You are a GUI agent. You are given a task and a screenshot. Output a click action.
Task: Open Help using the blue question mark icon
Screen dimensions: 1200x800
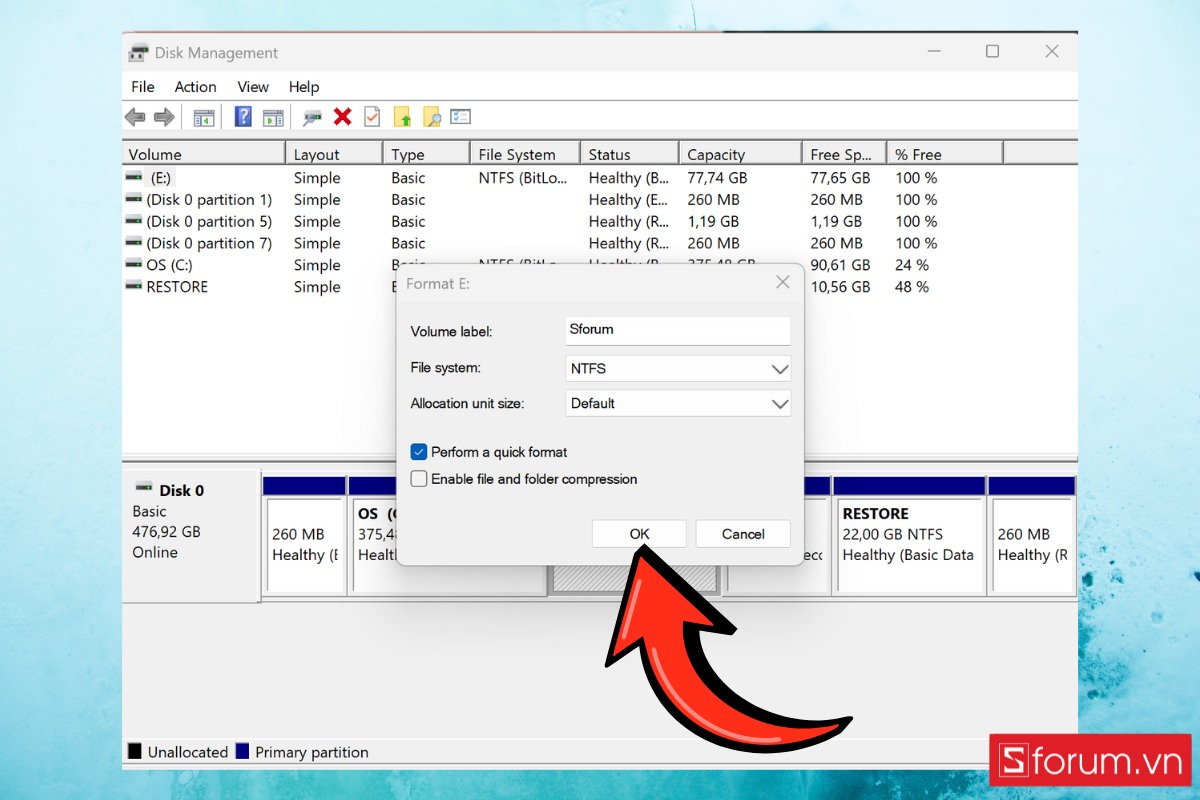242,116
